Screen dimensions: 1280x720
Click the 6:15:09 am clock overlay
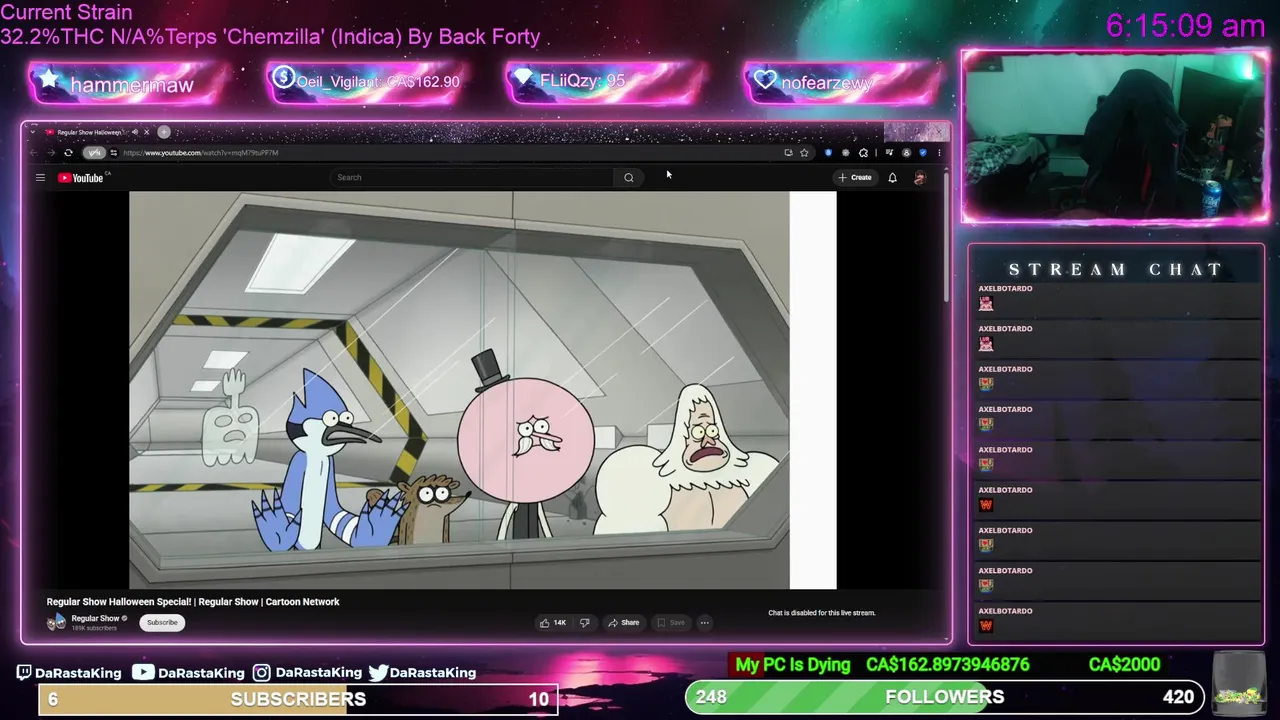pos(1185,26)
